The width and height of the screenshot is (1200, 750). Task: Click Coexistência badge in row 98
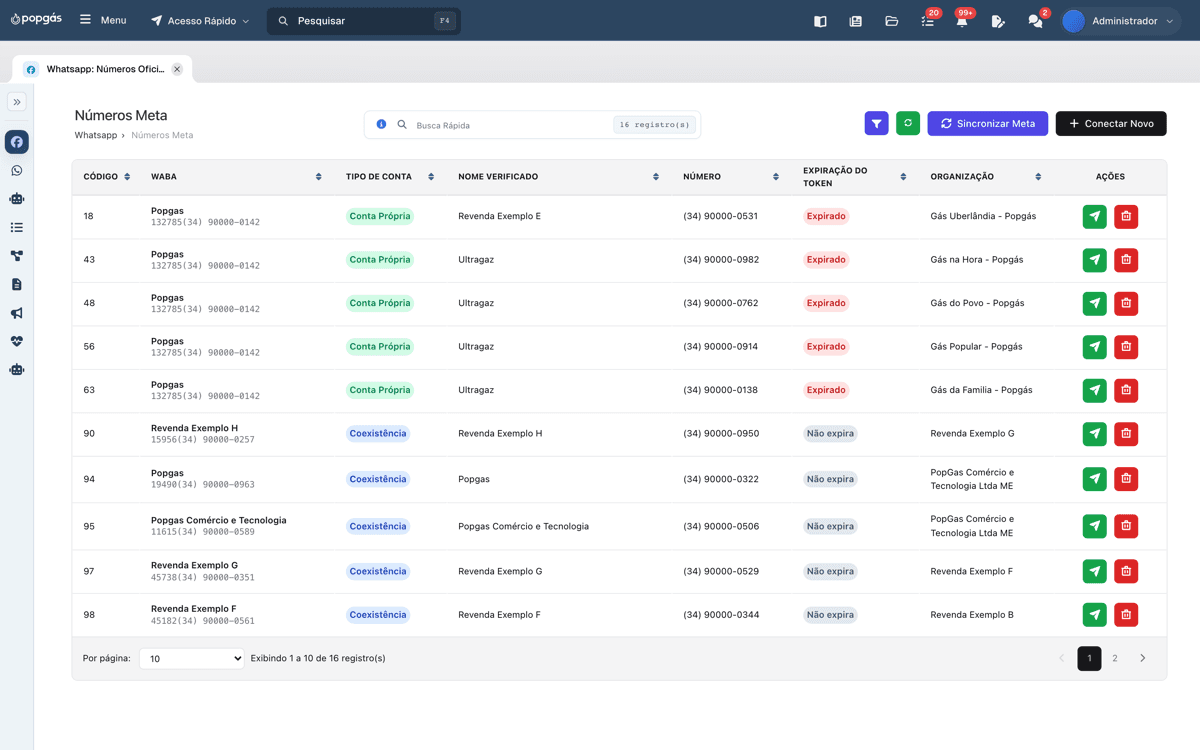tap(378, 615)
